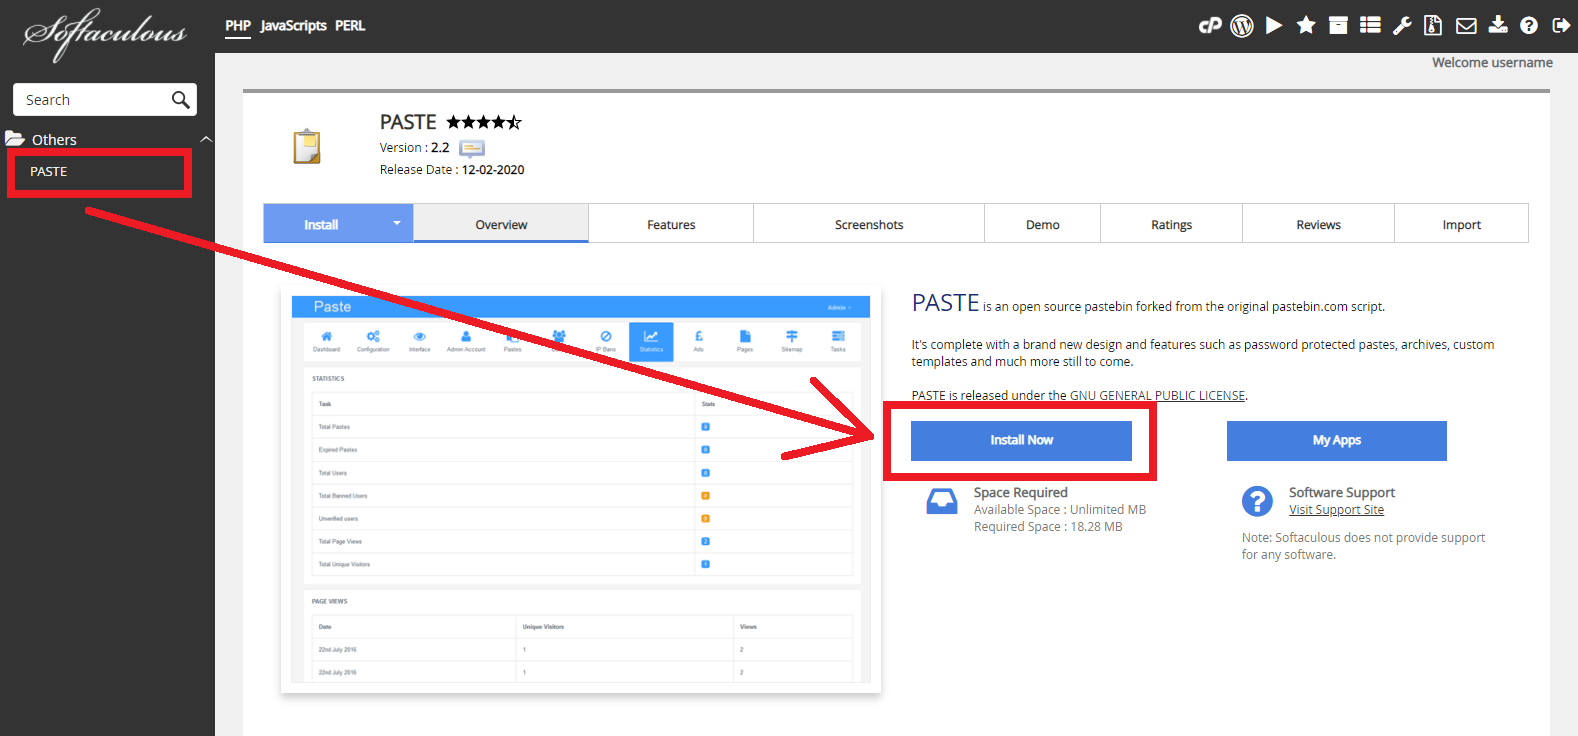
Task: Enlarge the Paste admin screenshot thumbnail
Action: (581, 490)
